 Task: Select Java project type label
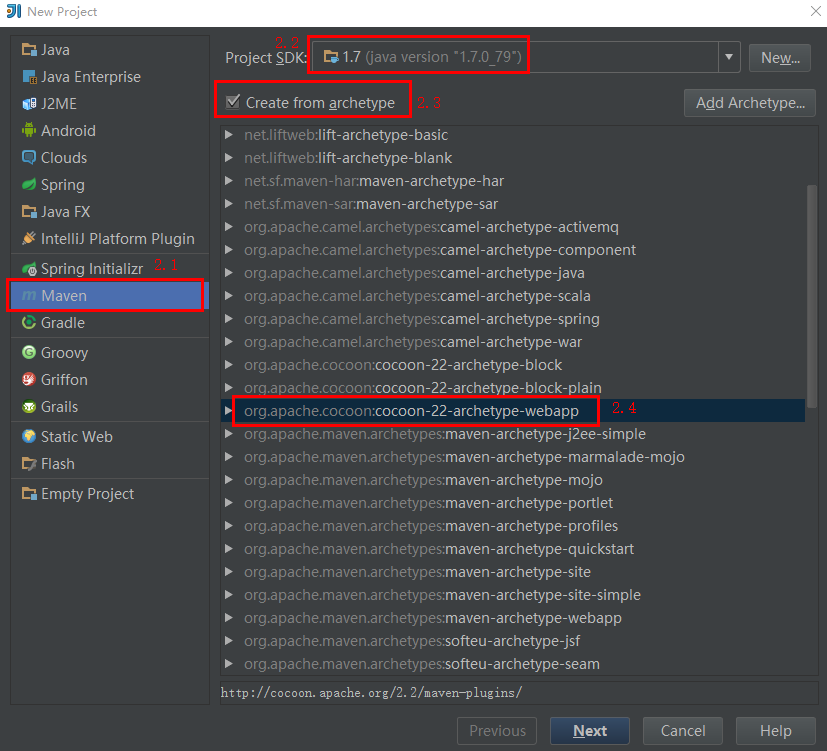(x=55, y=50)
